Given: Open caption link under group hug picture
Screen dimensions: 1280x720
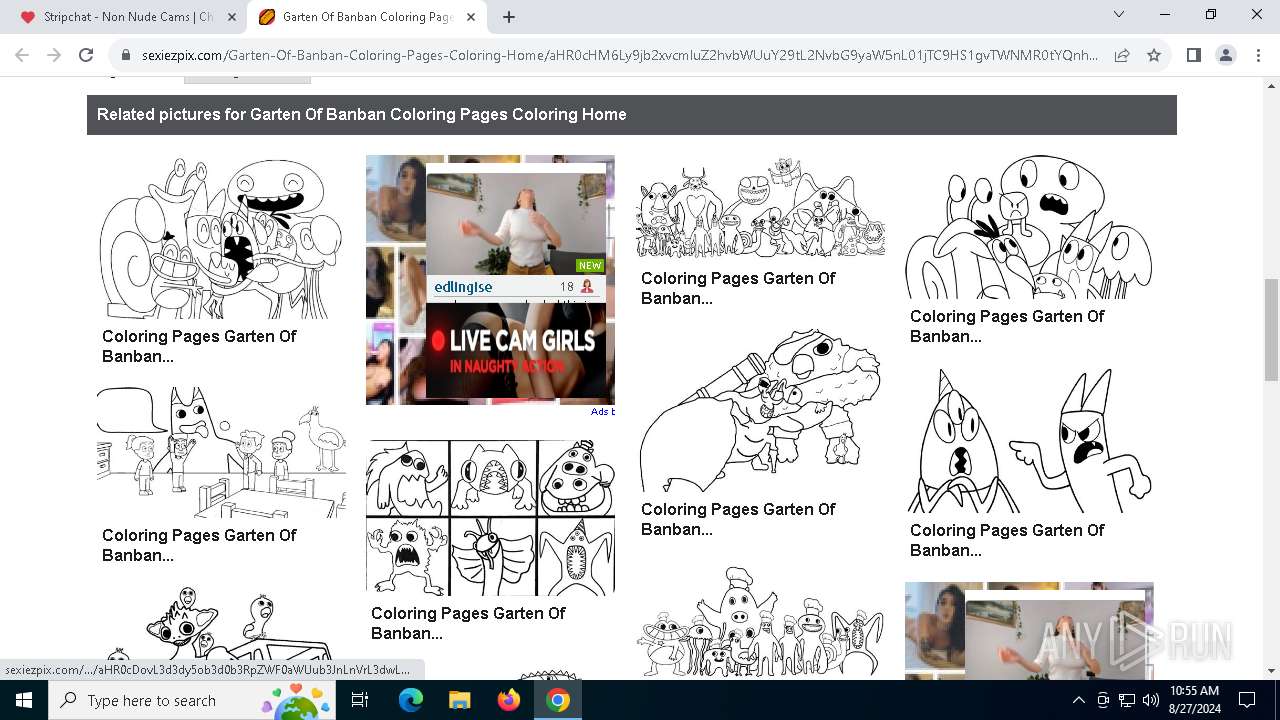Looking at the screenshot, I should click(x=199, y=346).
